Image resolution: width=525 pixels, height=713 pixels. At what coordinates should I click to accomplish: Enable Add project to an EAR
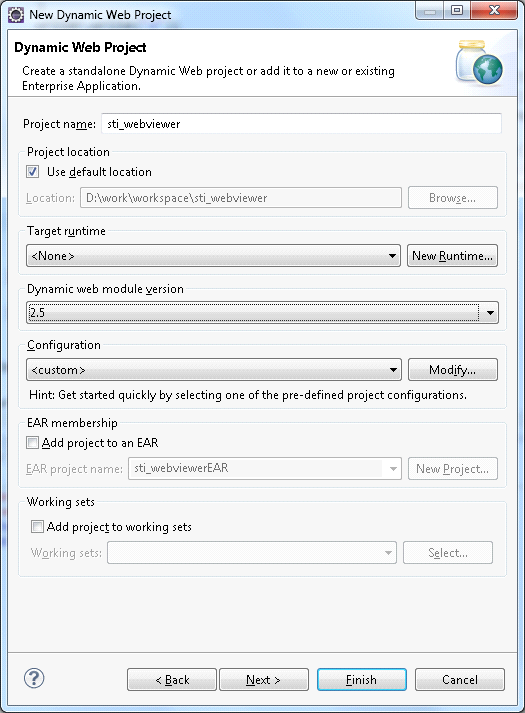click(x=32, y=442)
